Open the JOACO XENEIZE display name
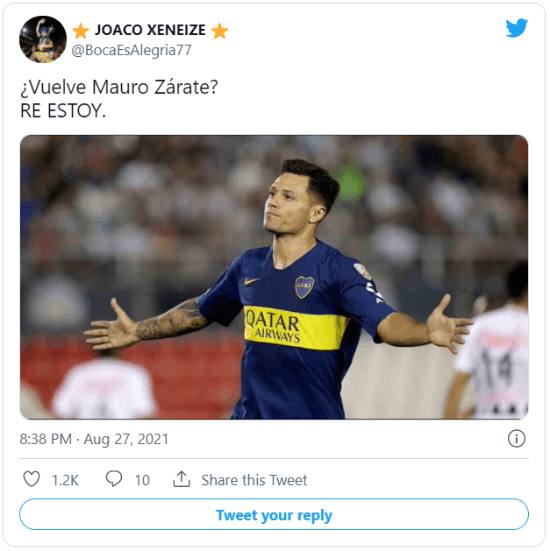Viewport: 550px width, 551px height. point(150,30)
